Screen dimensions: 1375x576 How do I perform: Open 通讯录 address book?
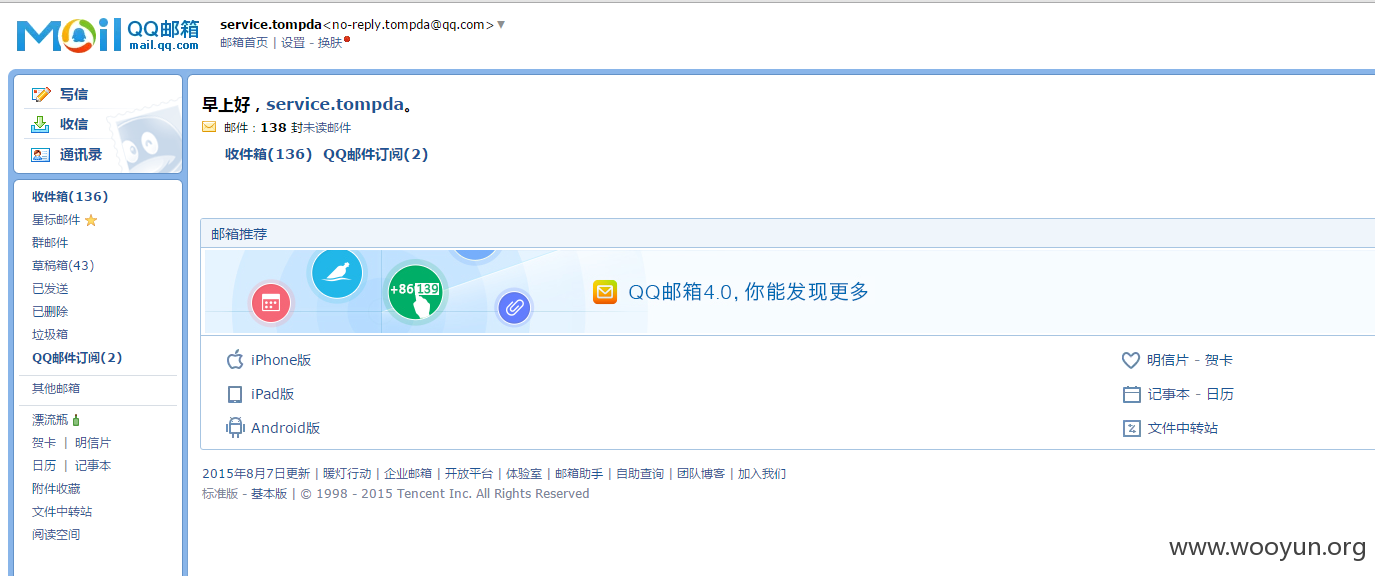81,155
